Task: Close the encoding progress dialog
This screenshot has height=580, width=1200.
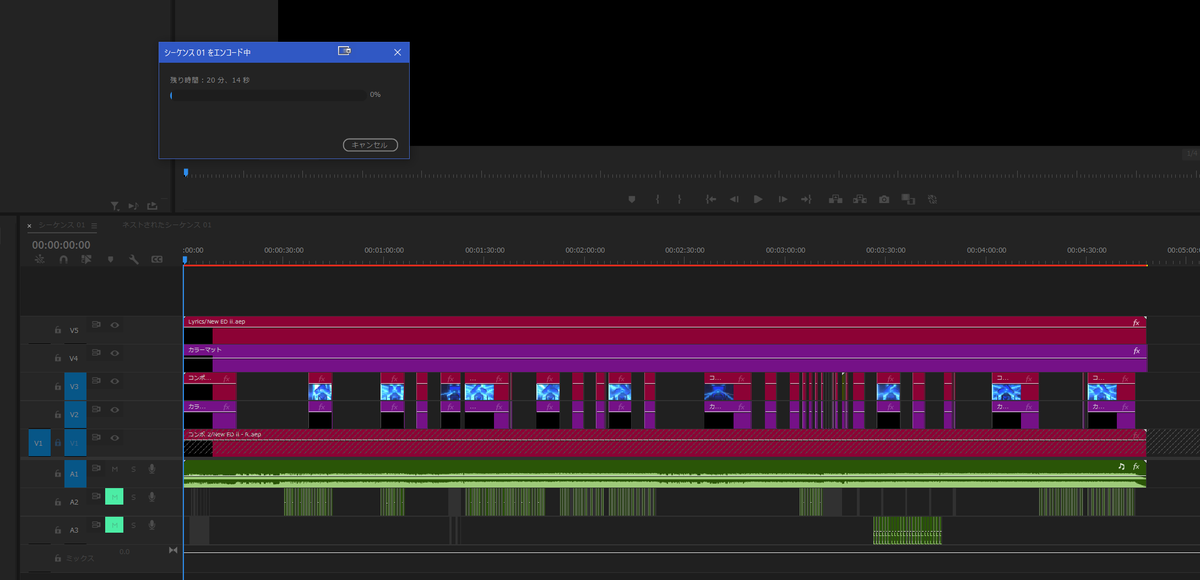Action: [x=397, y=52]
